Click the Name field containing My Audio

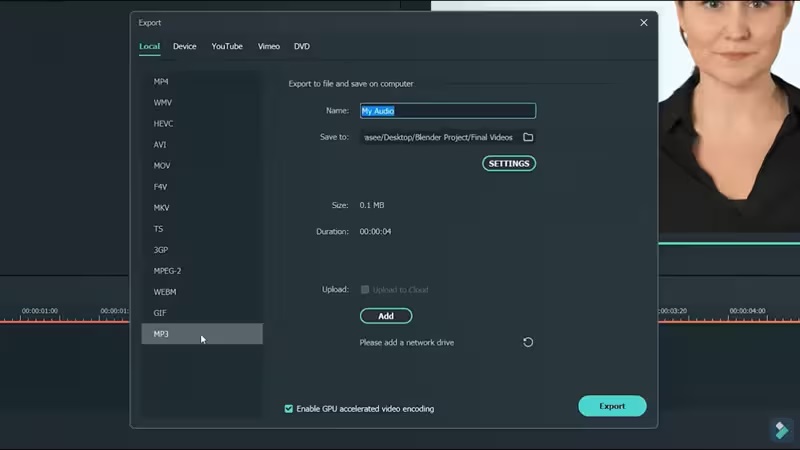[x=448, y=111]
